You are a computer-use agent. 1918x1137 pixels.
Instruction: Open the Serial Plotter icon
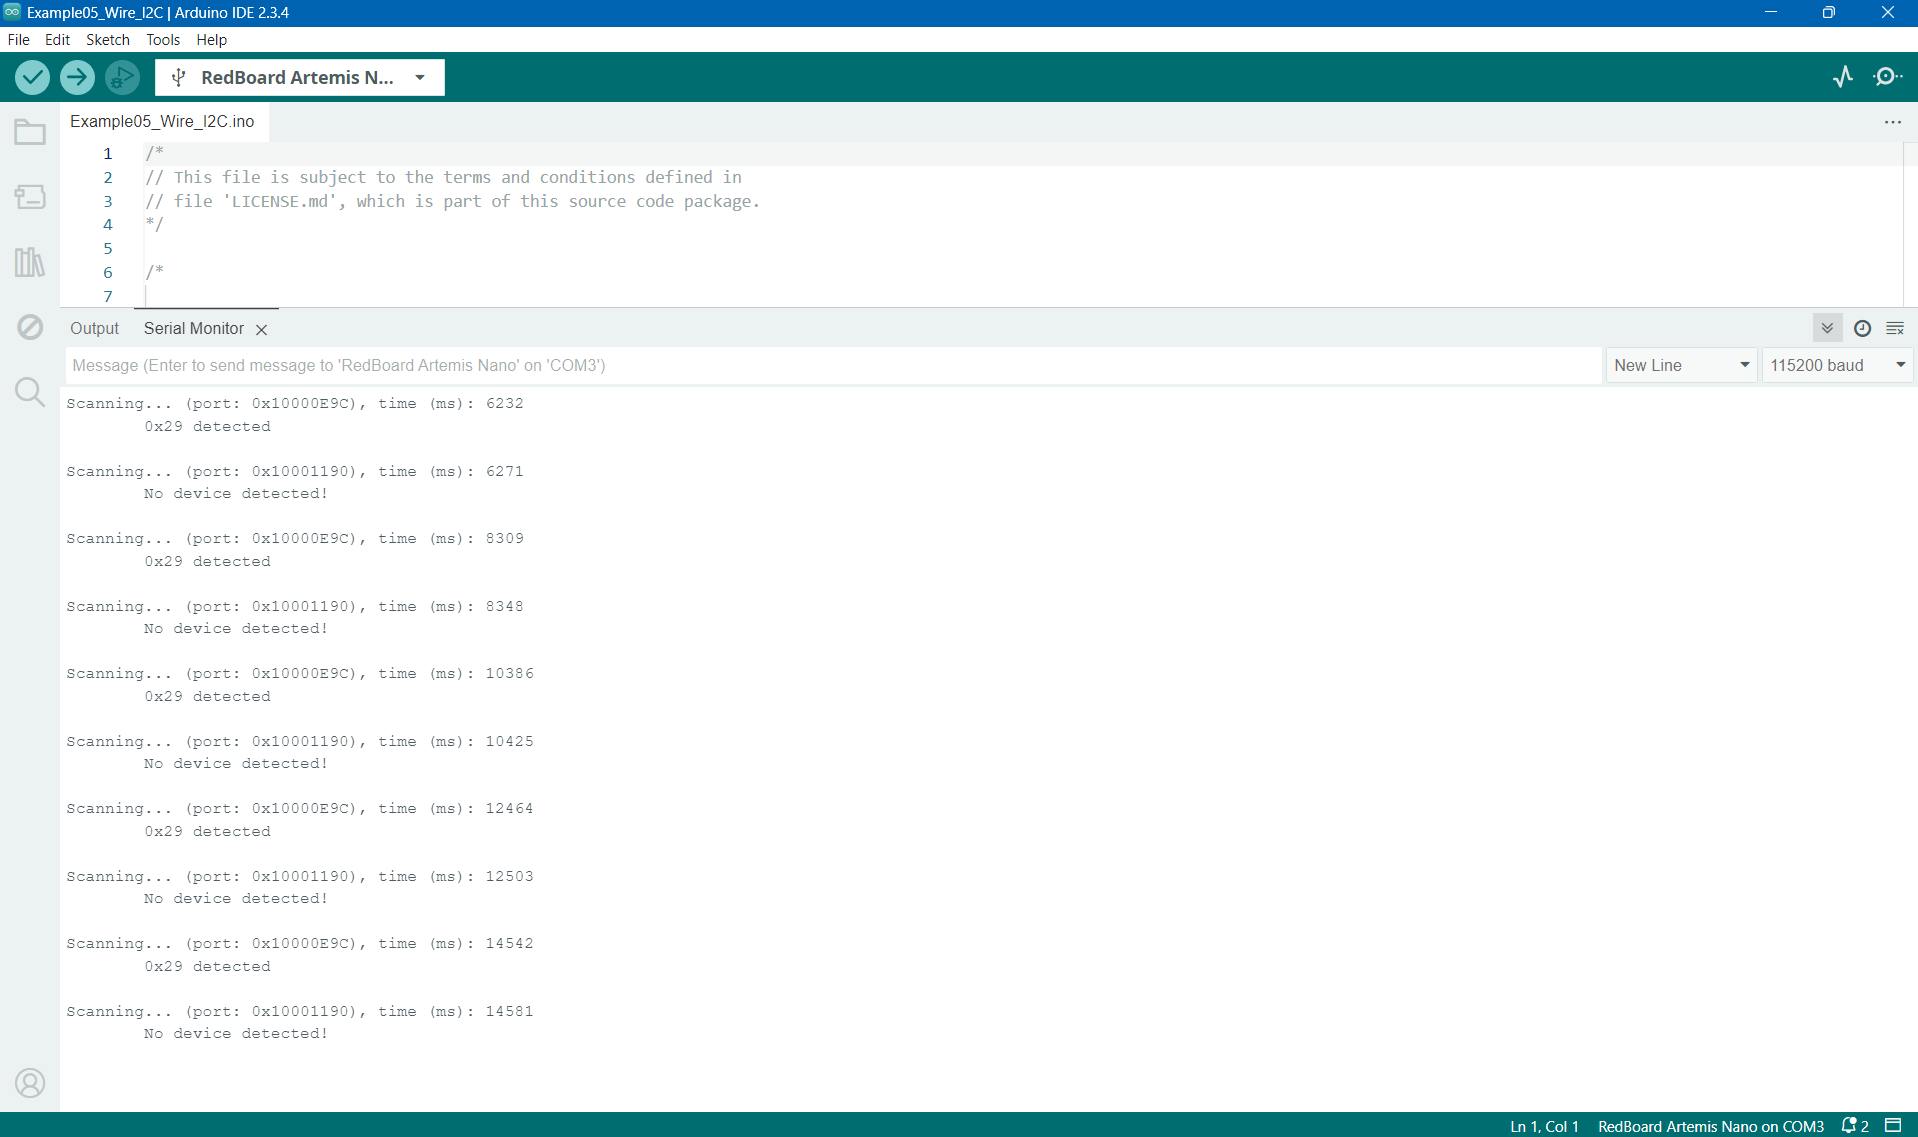[1843, 77]
